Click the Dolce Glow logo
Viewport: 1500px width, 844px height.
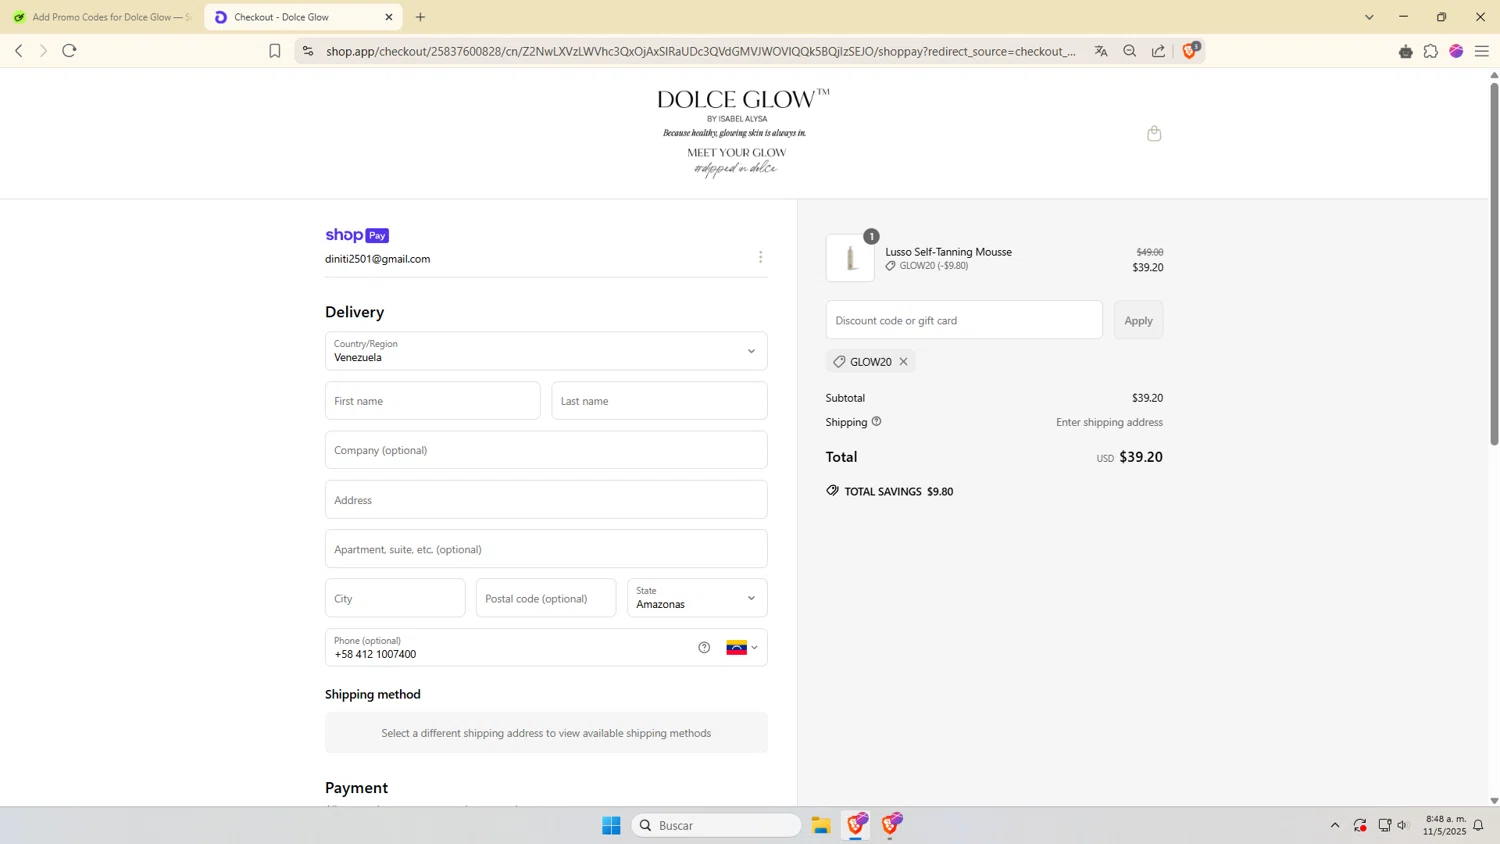click(x=743, y=133)
